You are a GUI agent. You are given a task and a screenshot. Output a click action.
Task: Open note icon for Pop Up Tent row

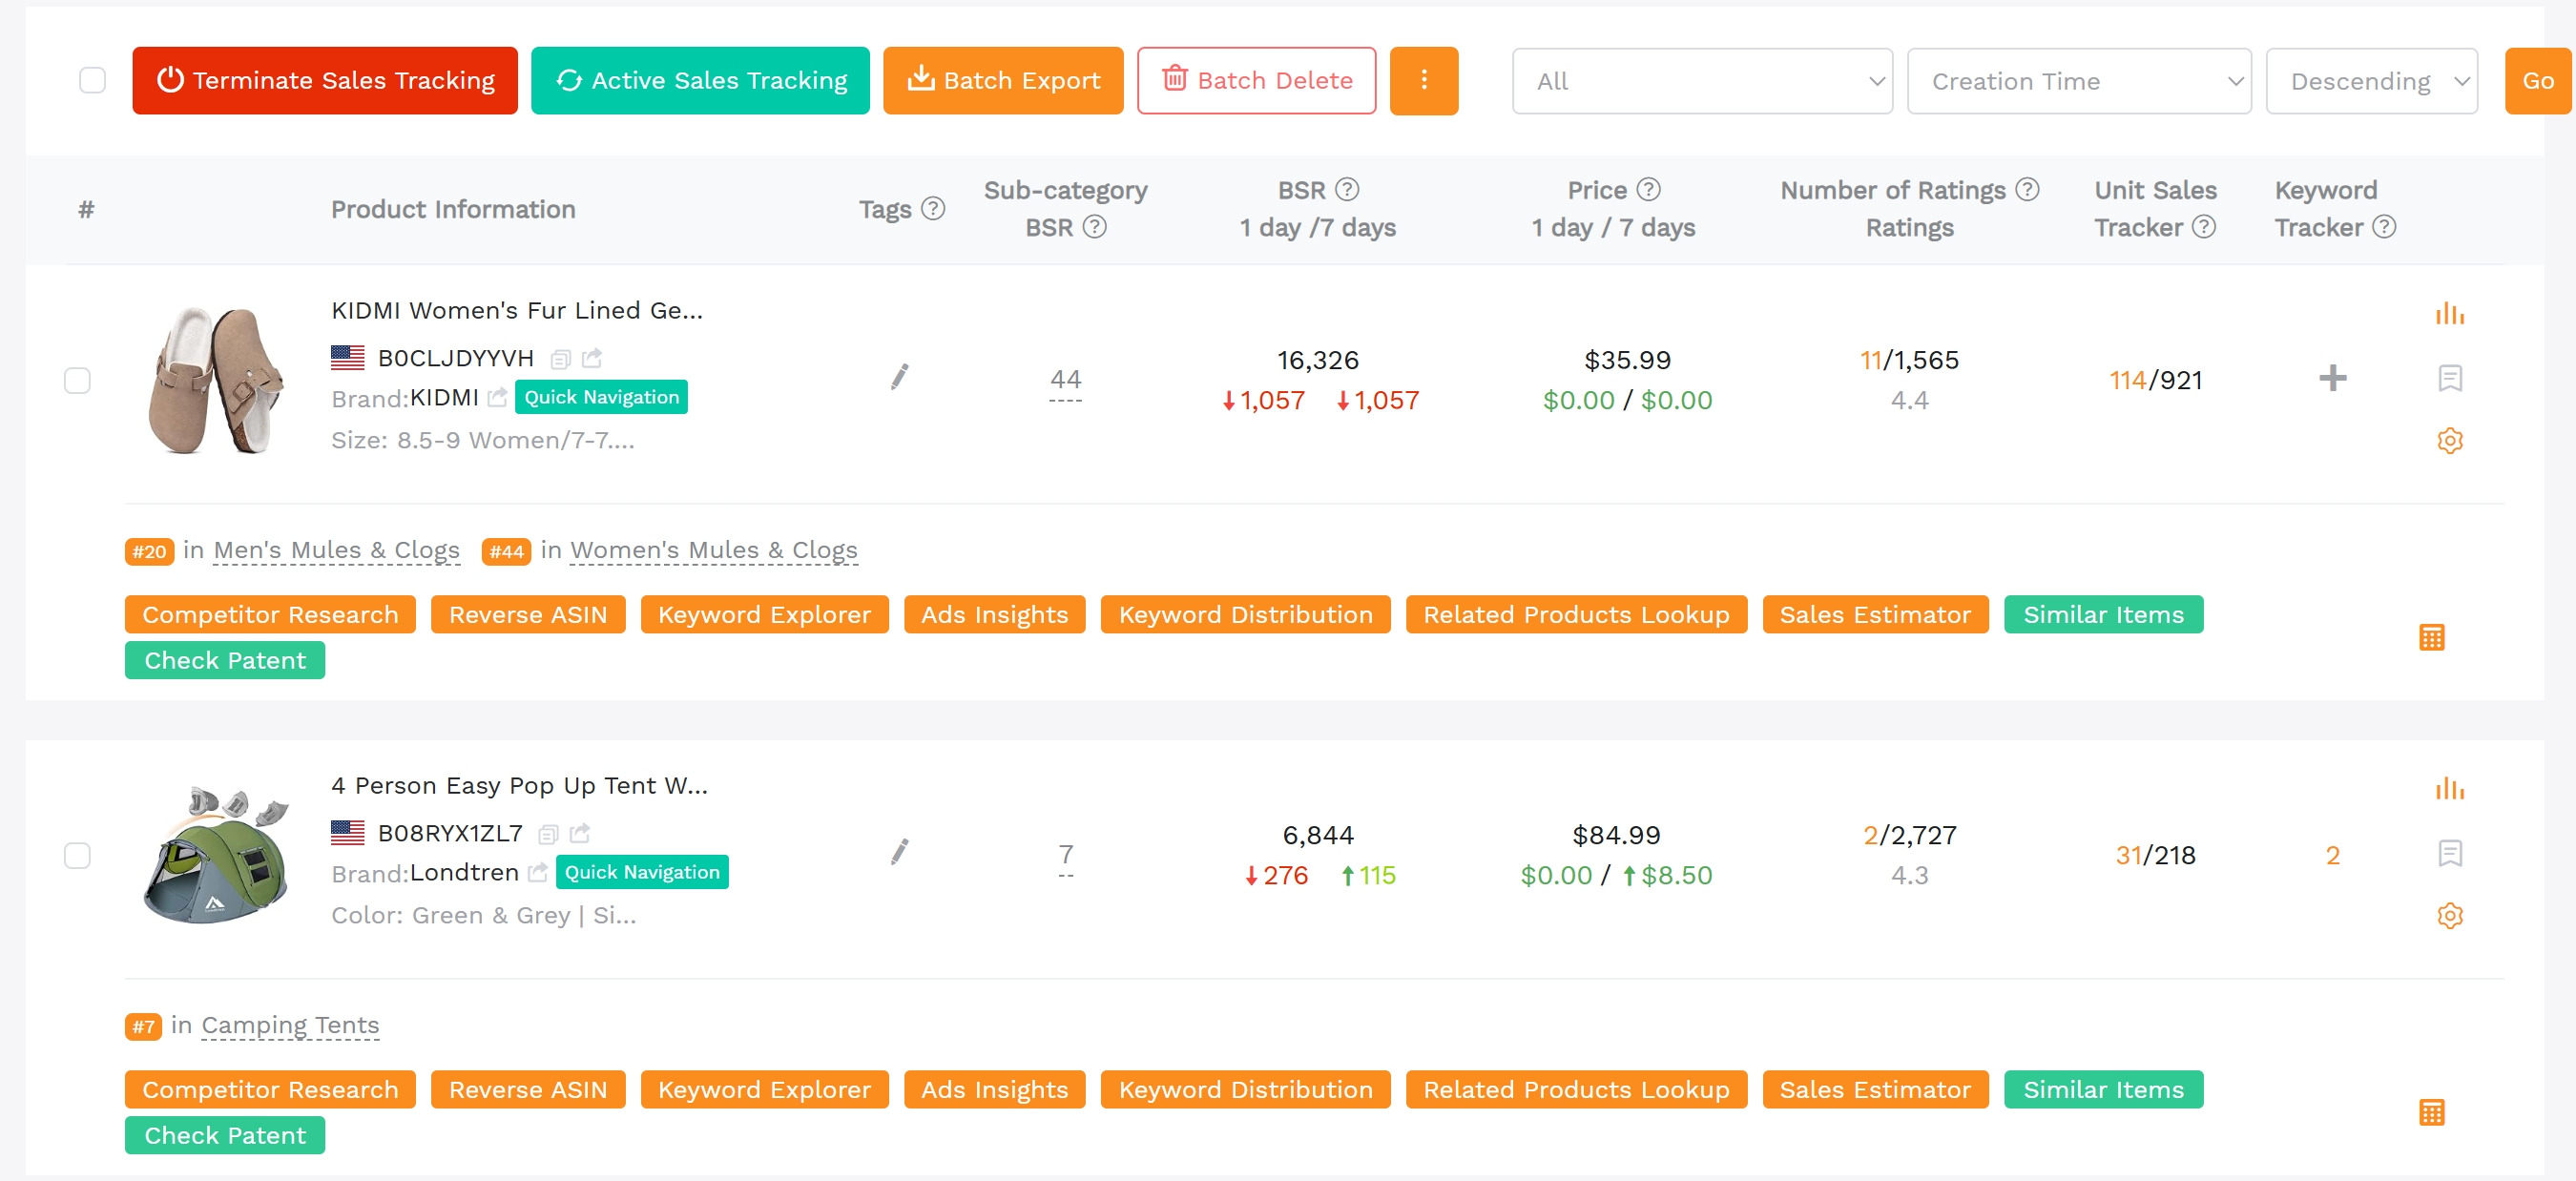tap(2449, 853)
